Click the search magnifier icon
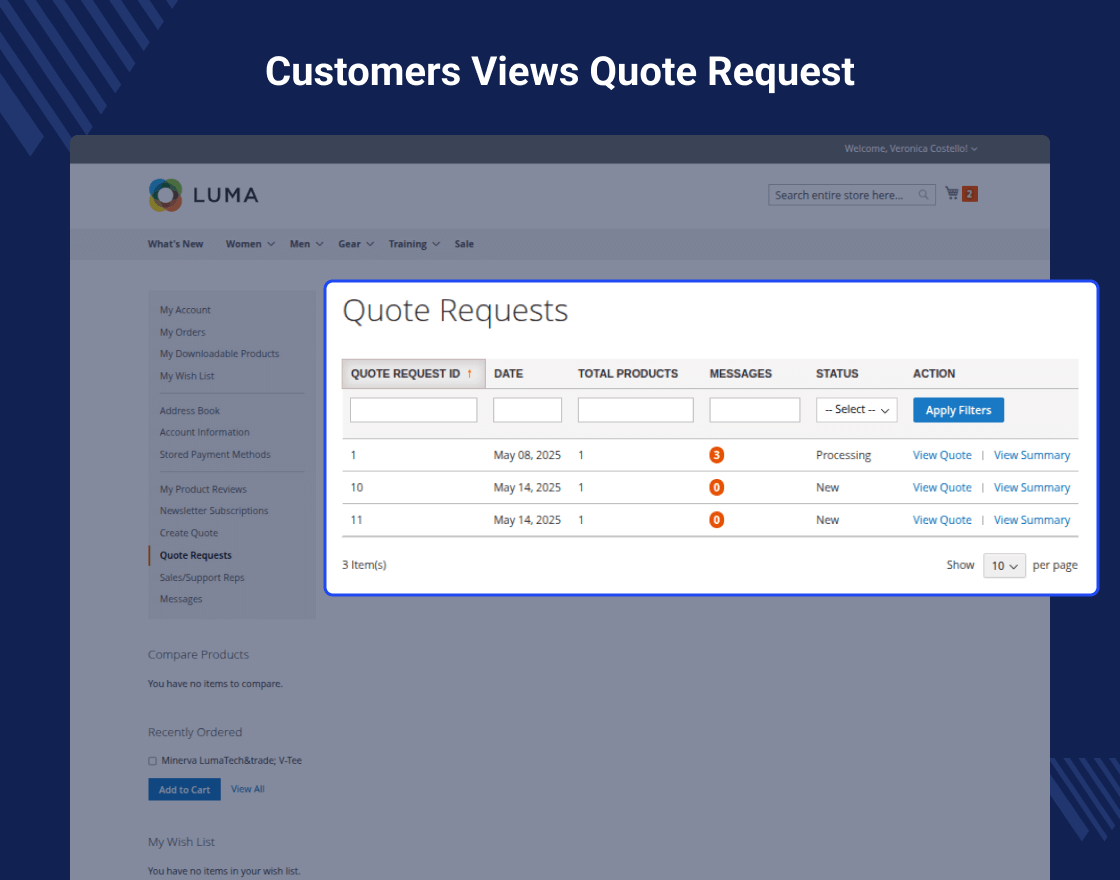 pyautogui.click(x=924, y=195)
